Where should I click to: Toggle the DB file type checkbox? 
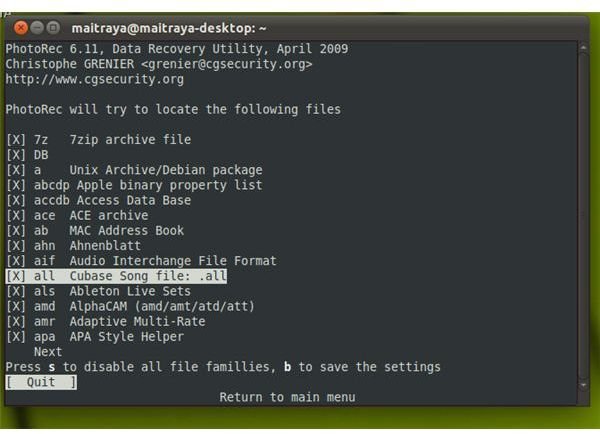point(16,155)
